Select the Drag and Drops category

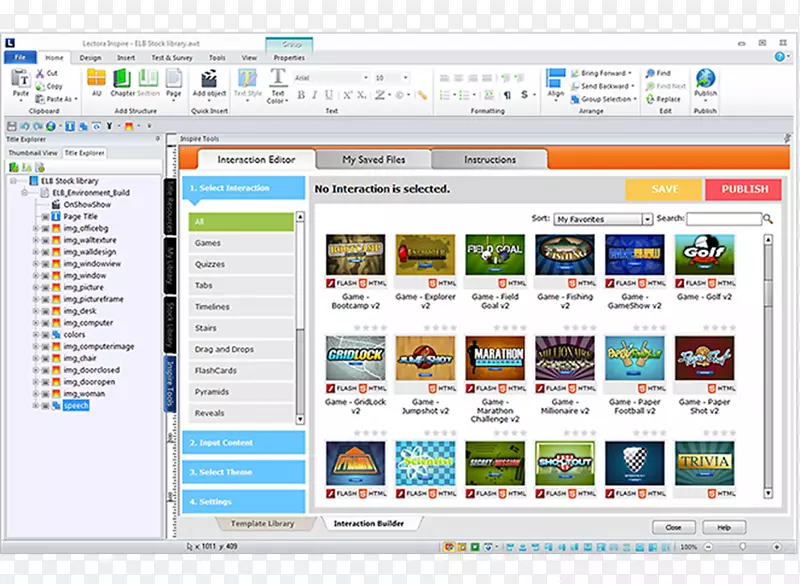click(x=241, y=349)
